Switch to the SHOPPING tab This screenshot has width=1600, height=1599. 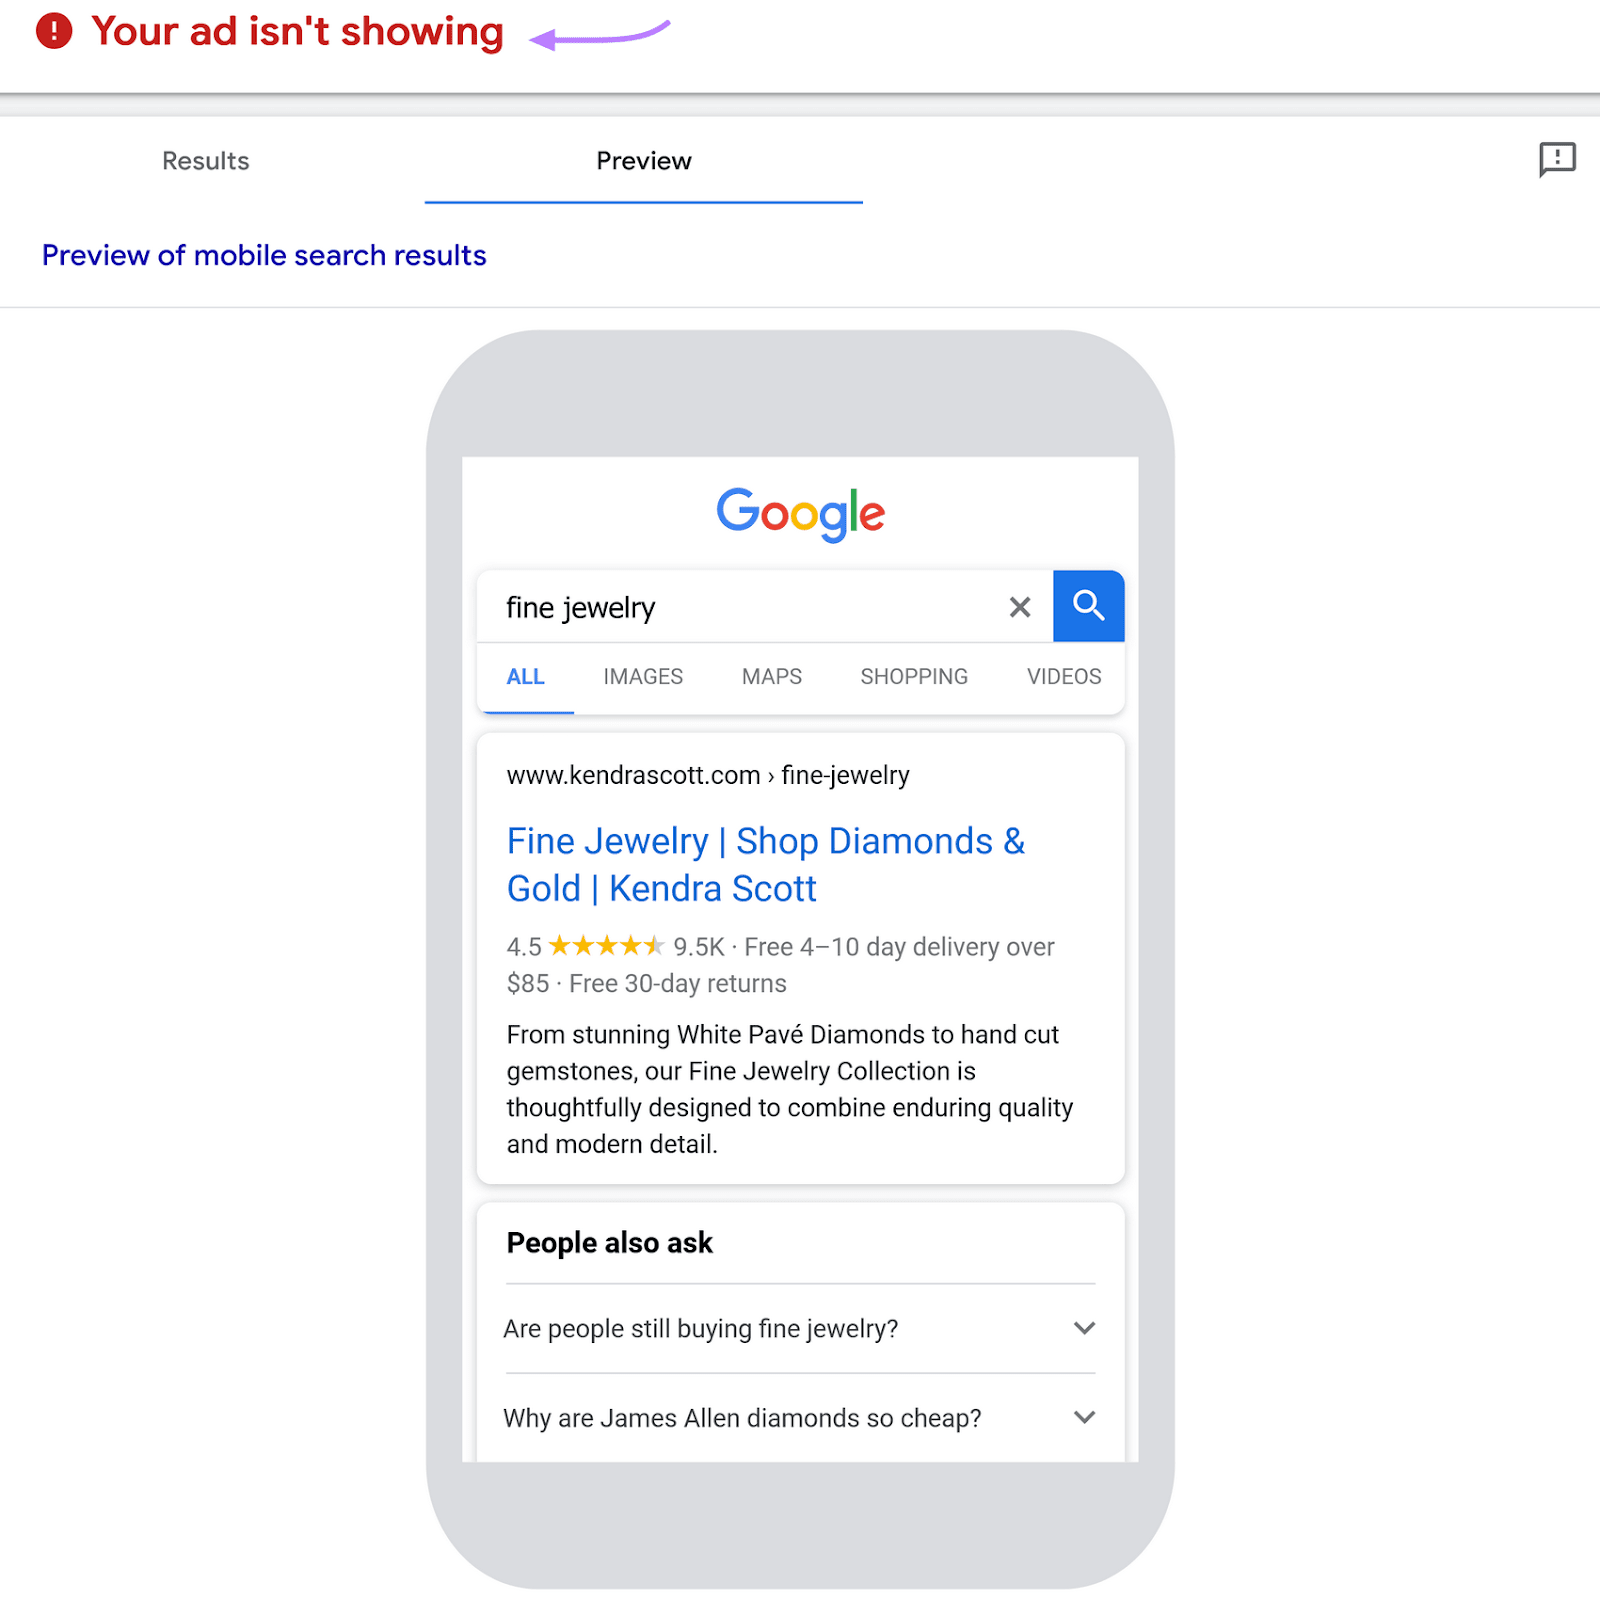click(913, 677)
